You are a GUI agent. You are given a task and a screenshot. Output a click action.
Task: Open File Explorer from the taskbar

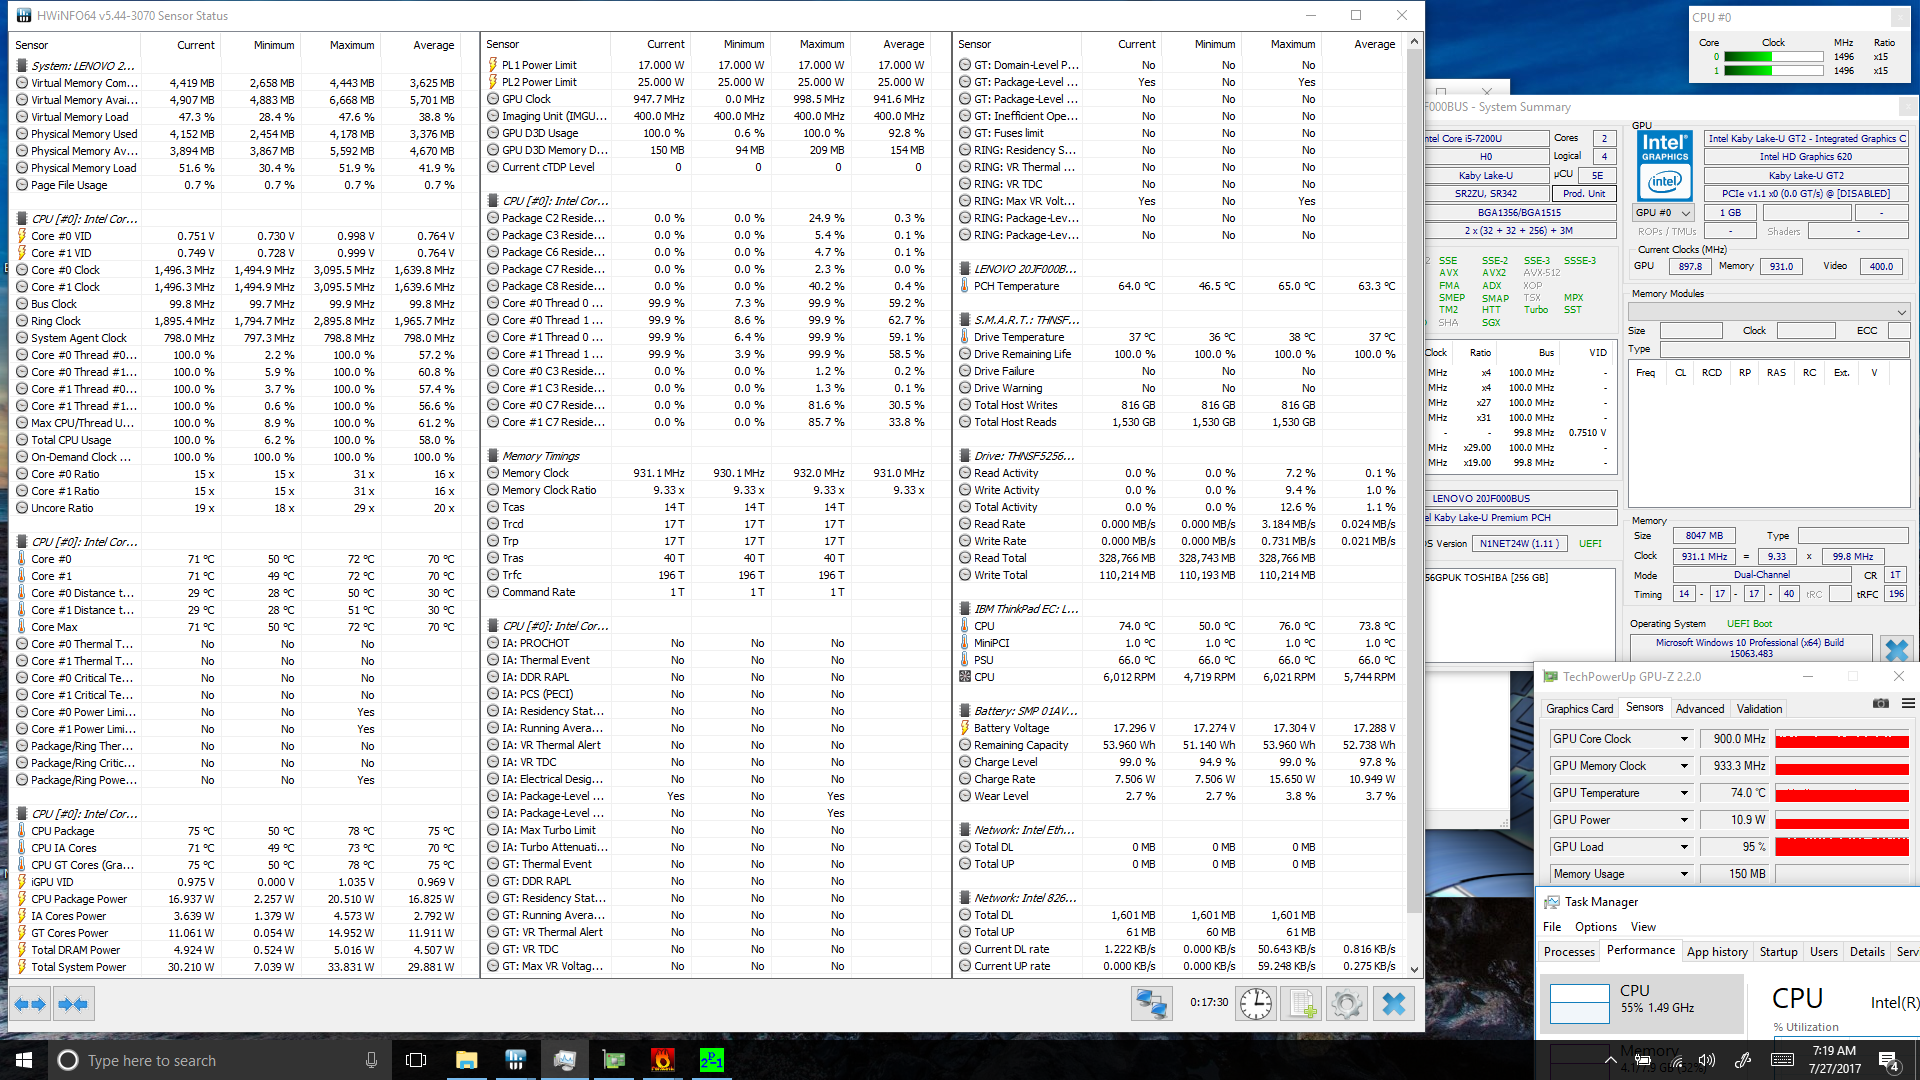pos(466,1060)
